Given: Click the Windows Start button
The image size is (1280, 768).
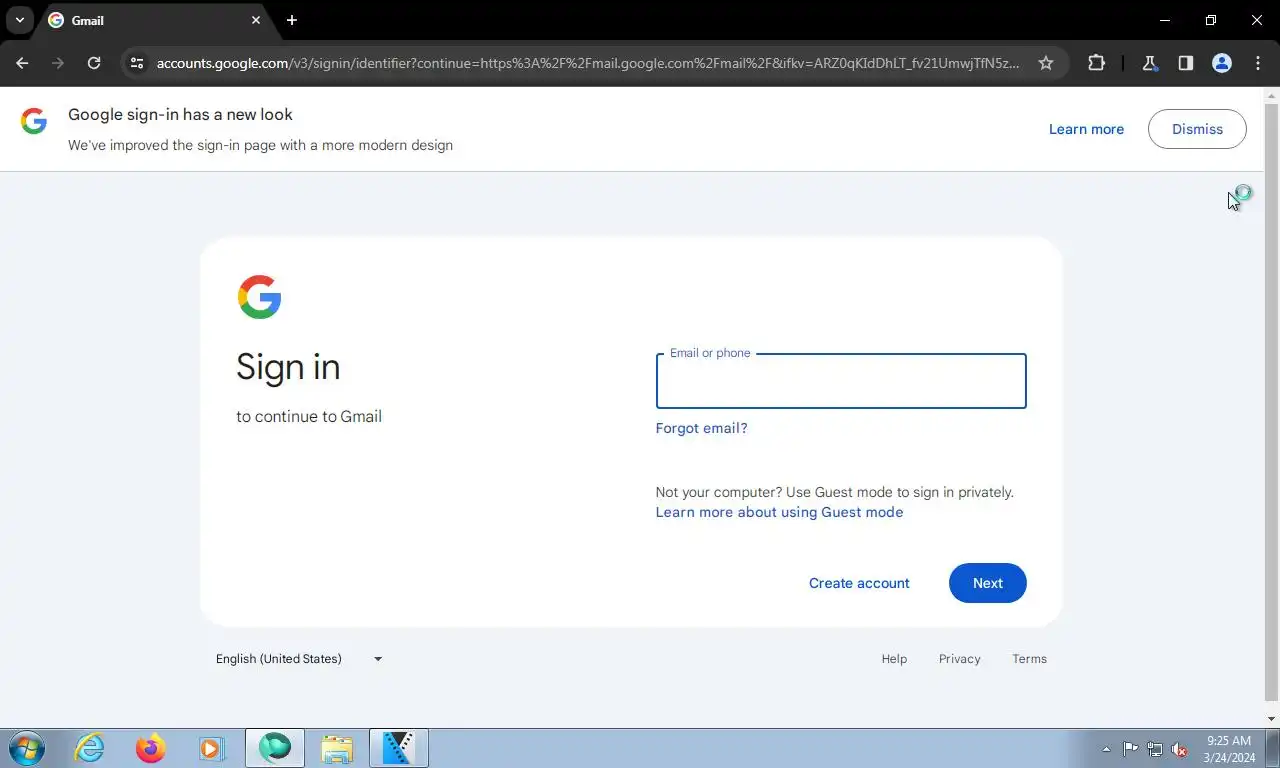Looking at the screenshot, I should coord(27,748).
